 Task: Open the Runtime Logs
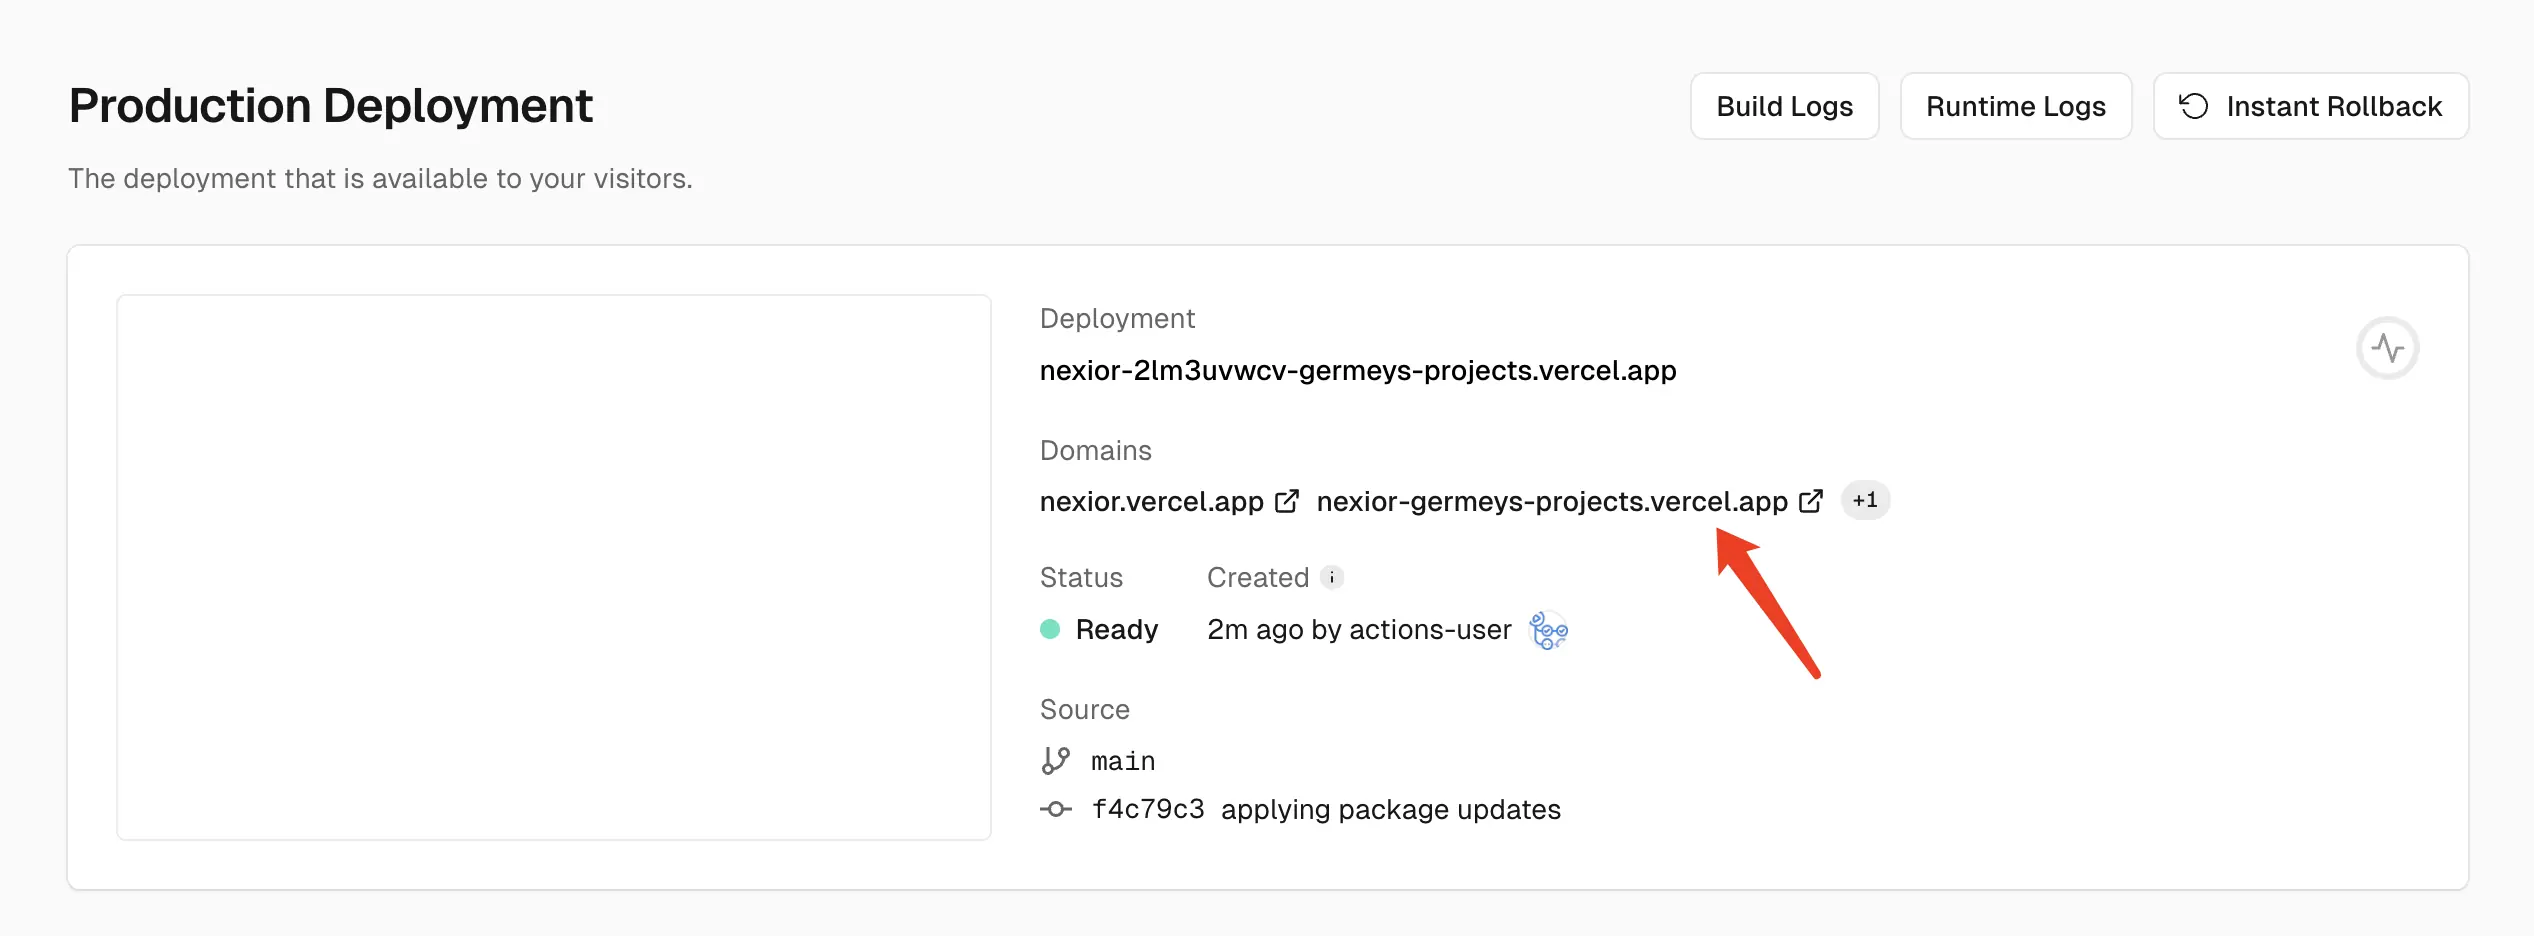pos(2015,106)
